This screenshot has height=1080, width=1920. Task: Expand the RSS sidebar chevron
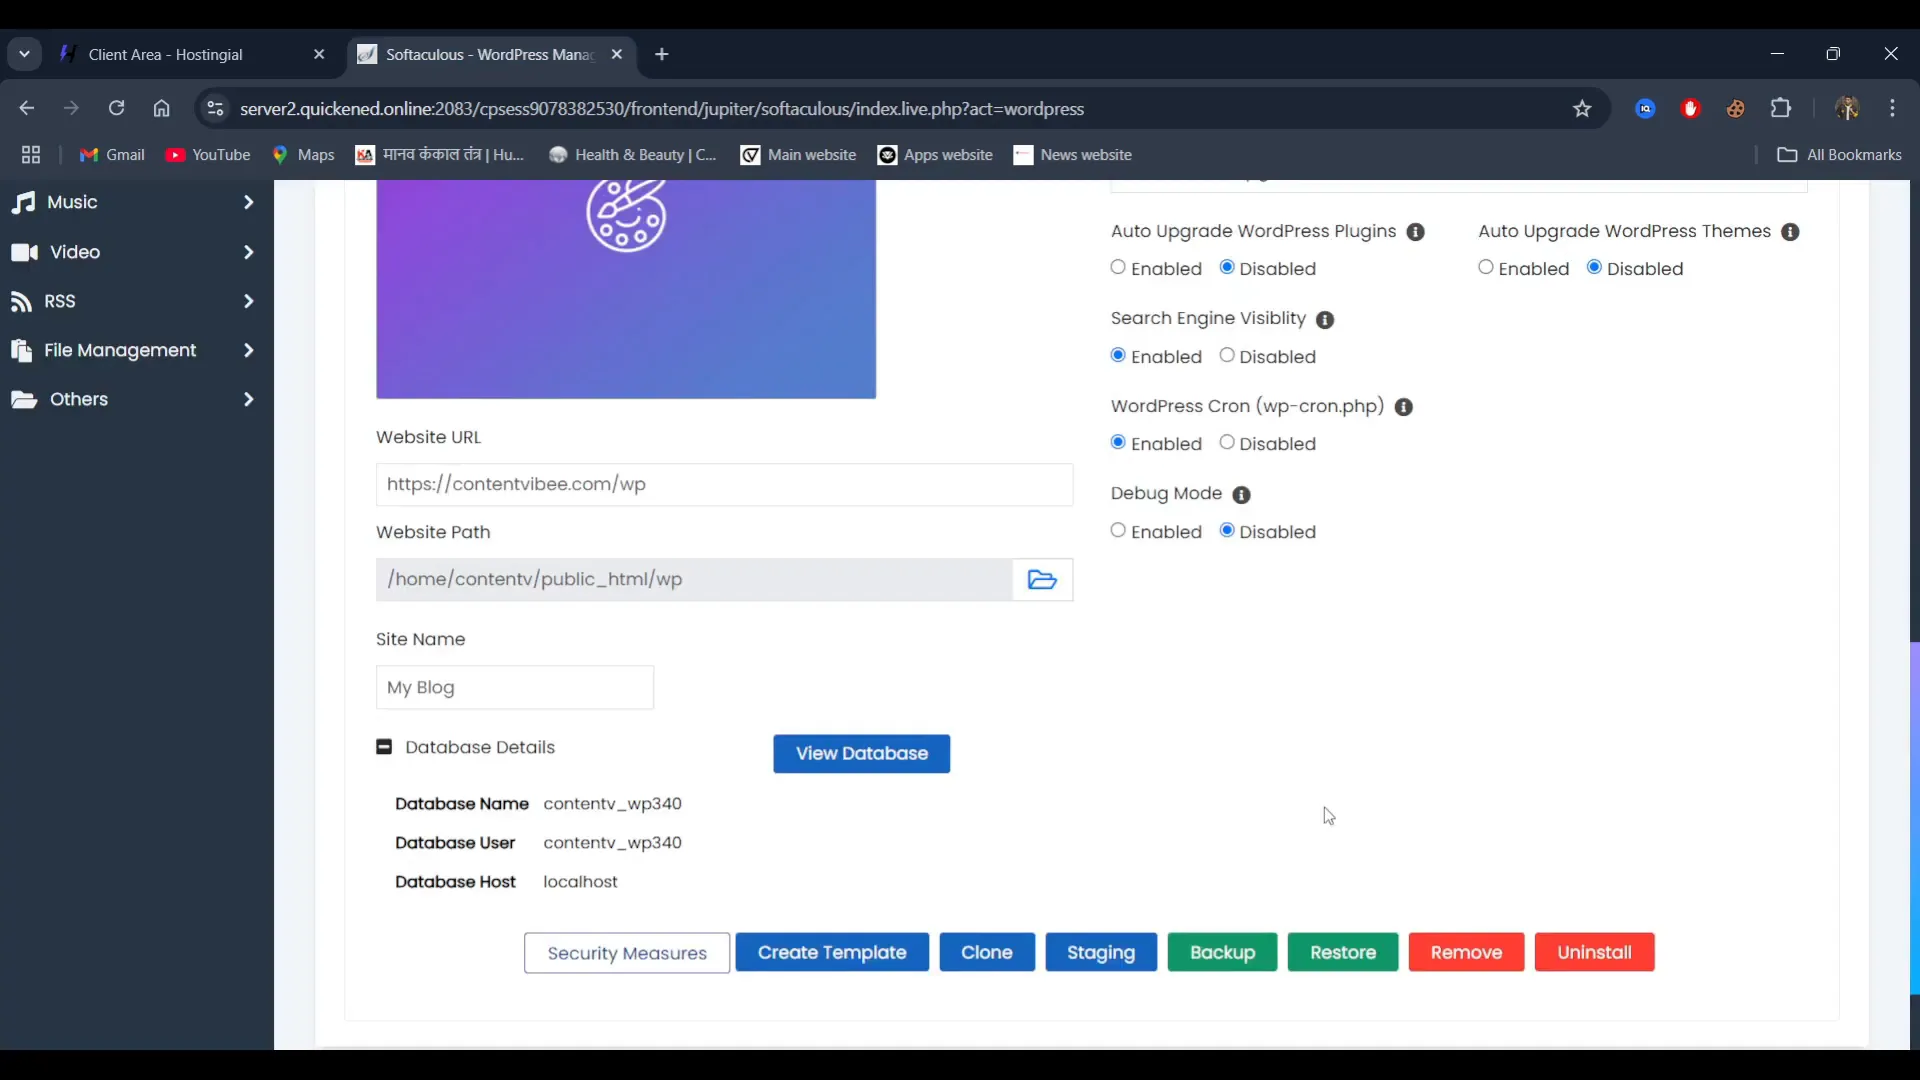click(x=248, y=301)
